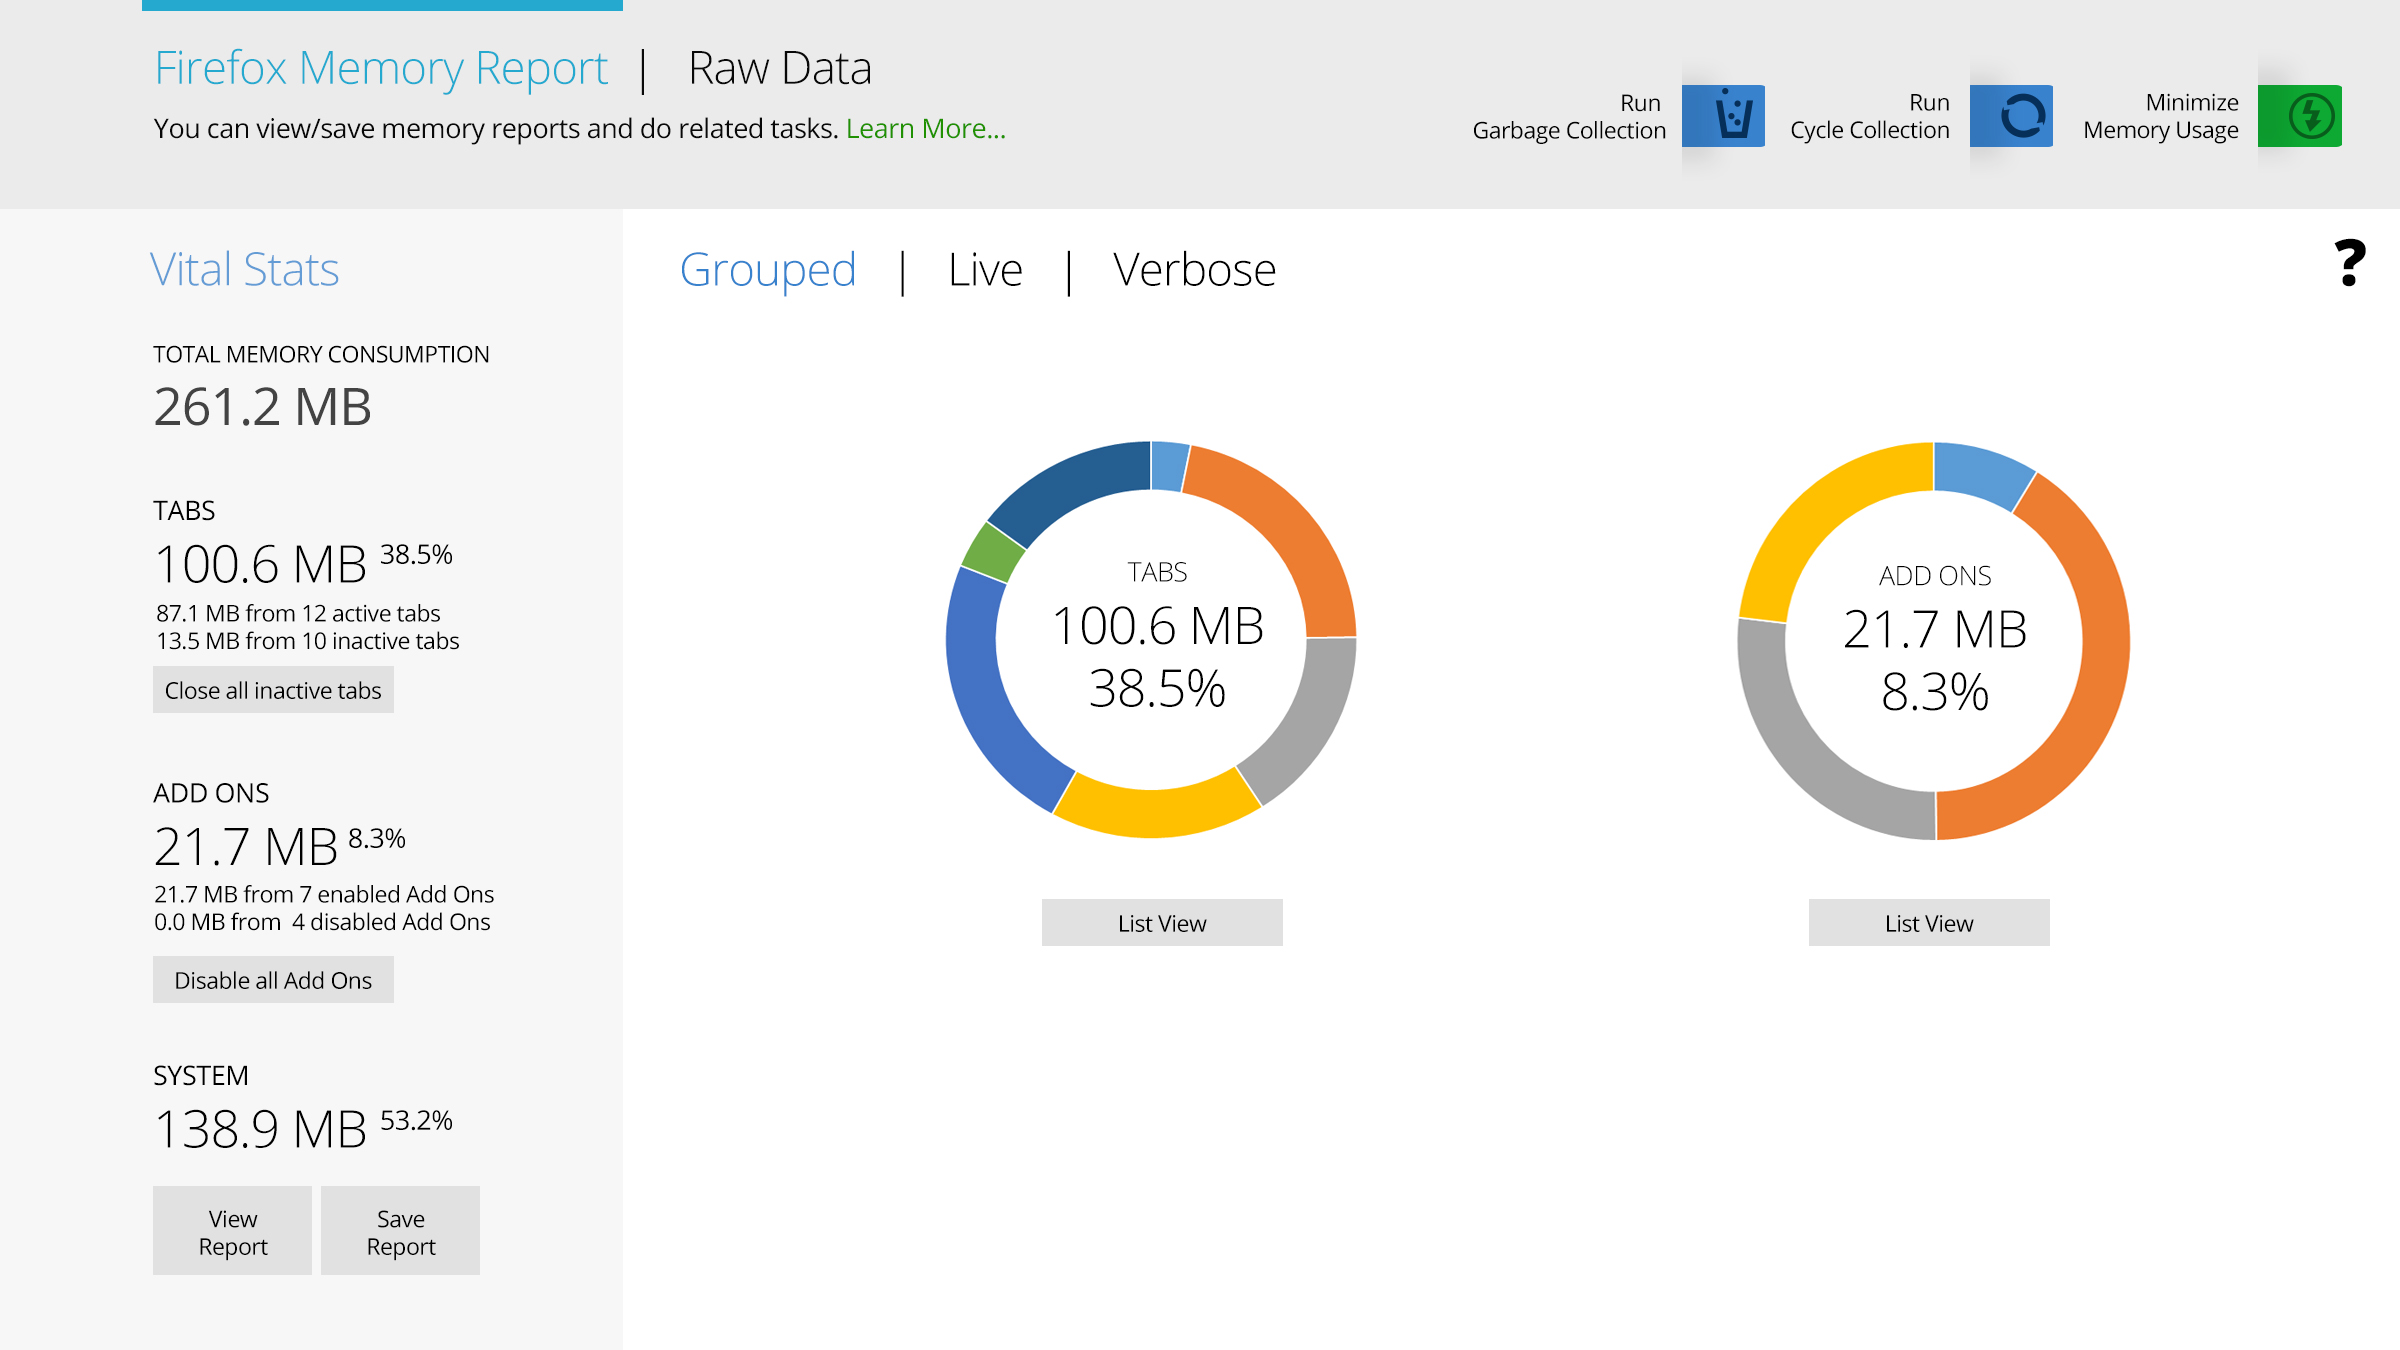The image size is (2400, 1350).
Task: Click the yellow segment of Tabs donut
Action: point(1155,812)
